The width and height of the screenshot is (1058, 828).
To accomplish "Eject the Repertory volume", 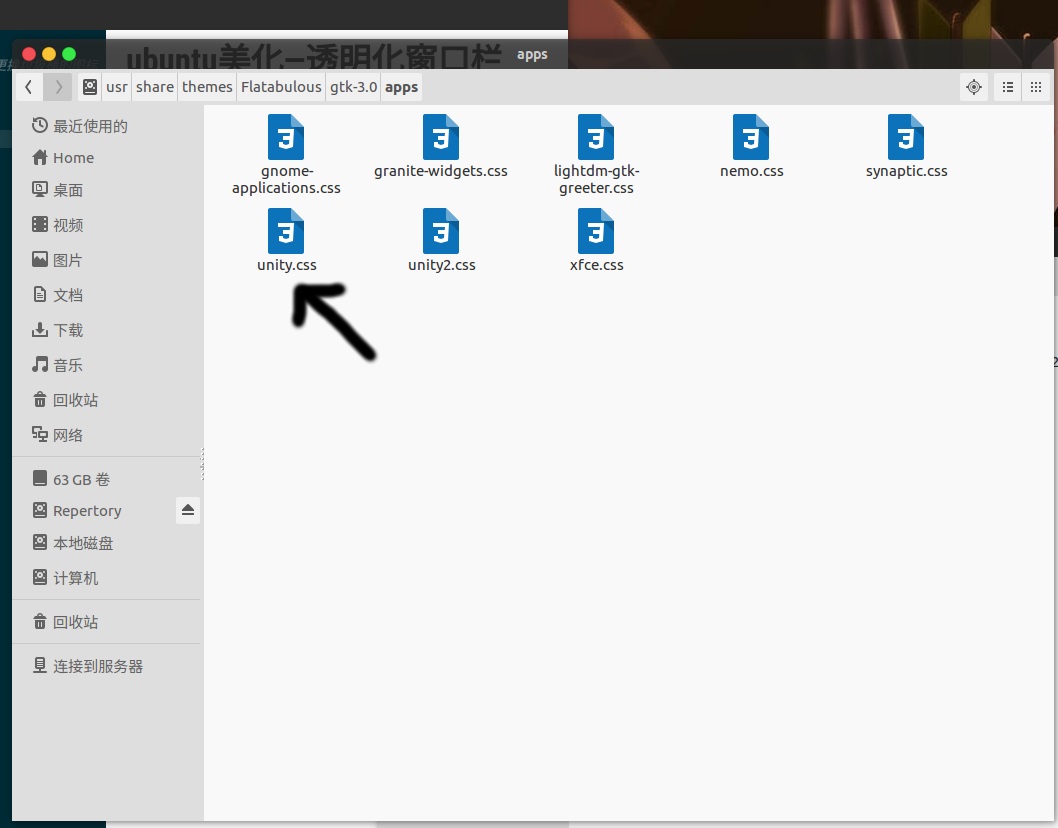I will [188, 510].
